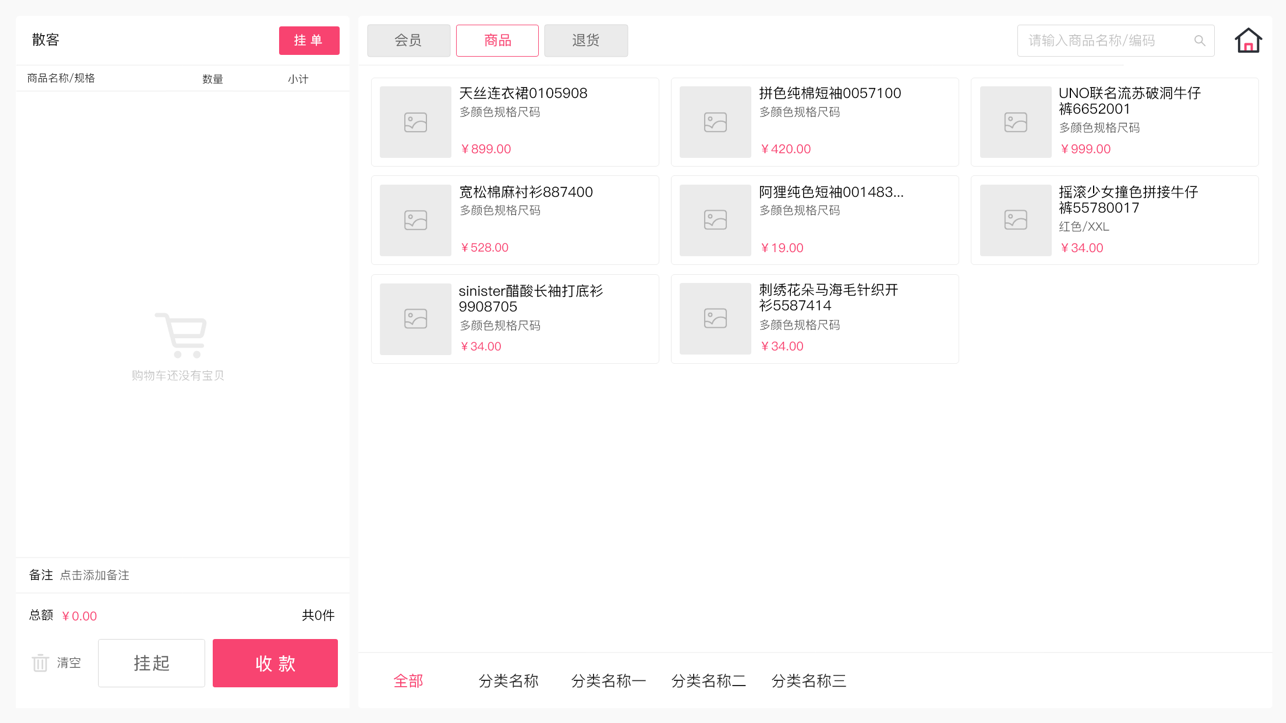1286x723 pixels.
Task: Click the empty shopping cart icon
Action: pyautogui.click(x=181, y=335)
